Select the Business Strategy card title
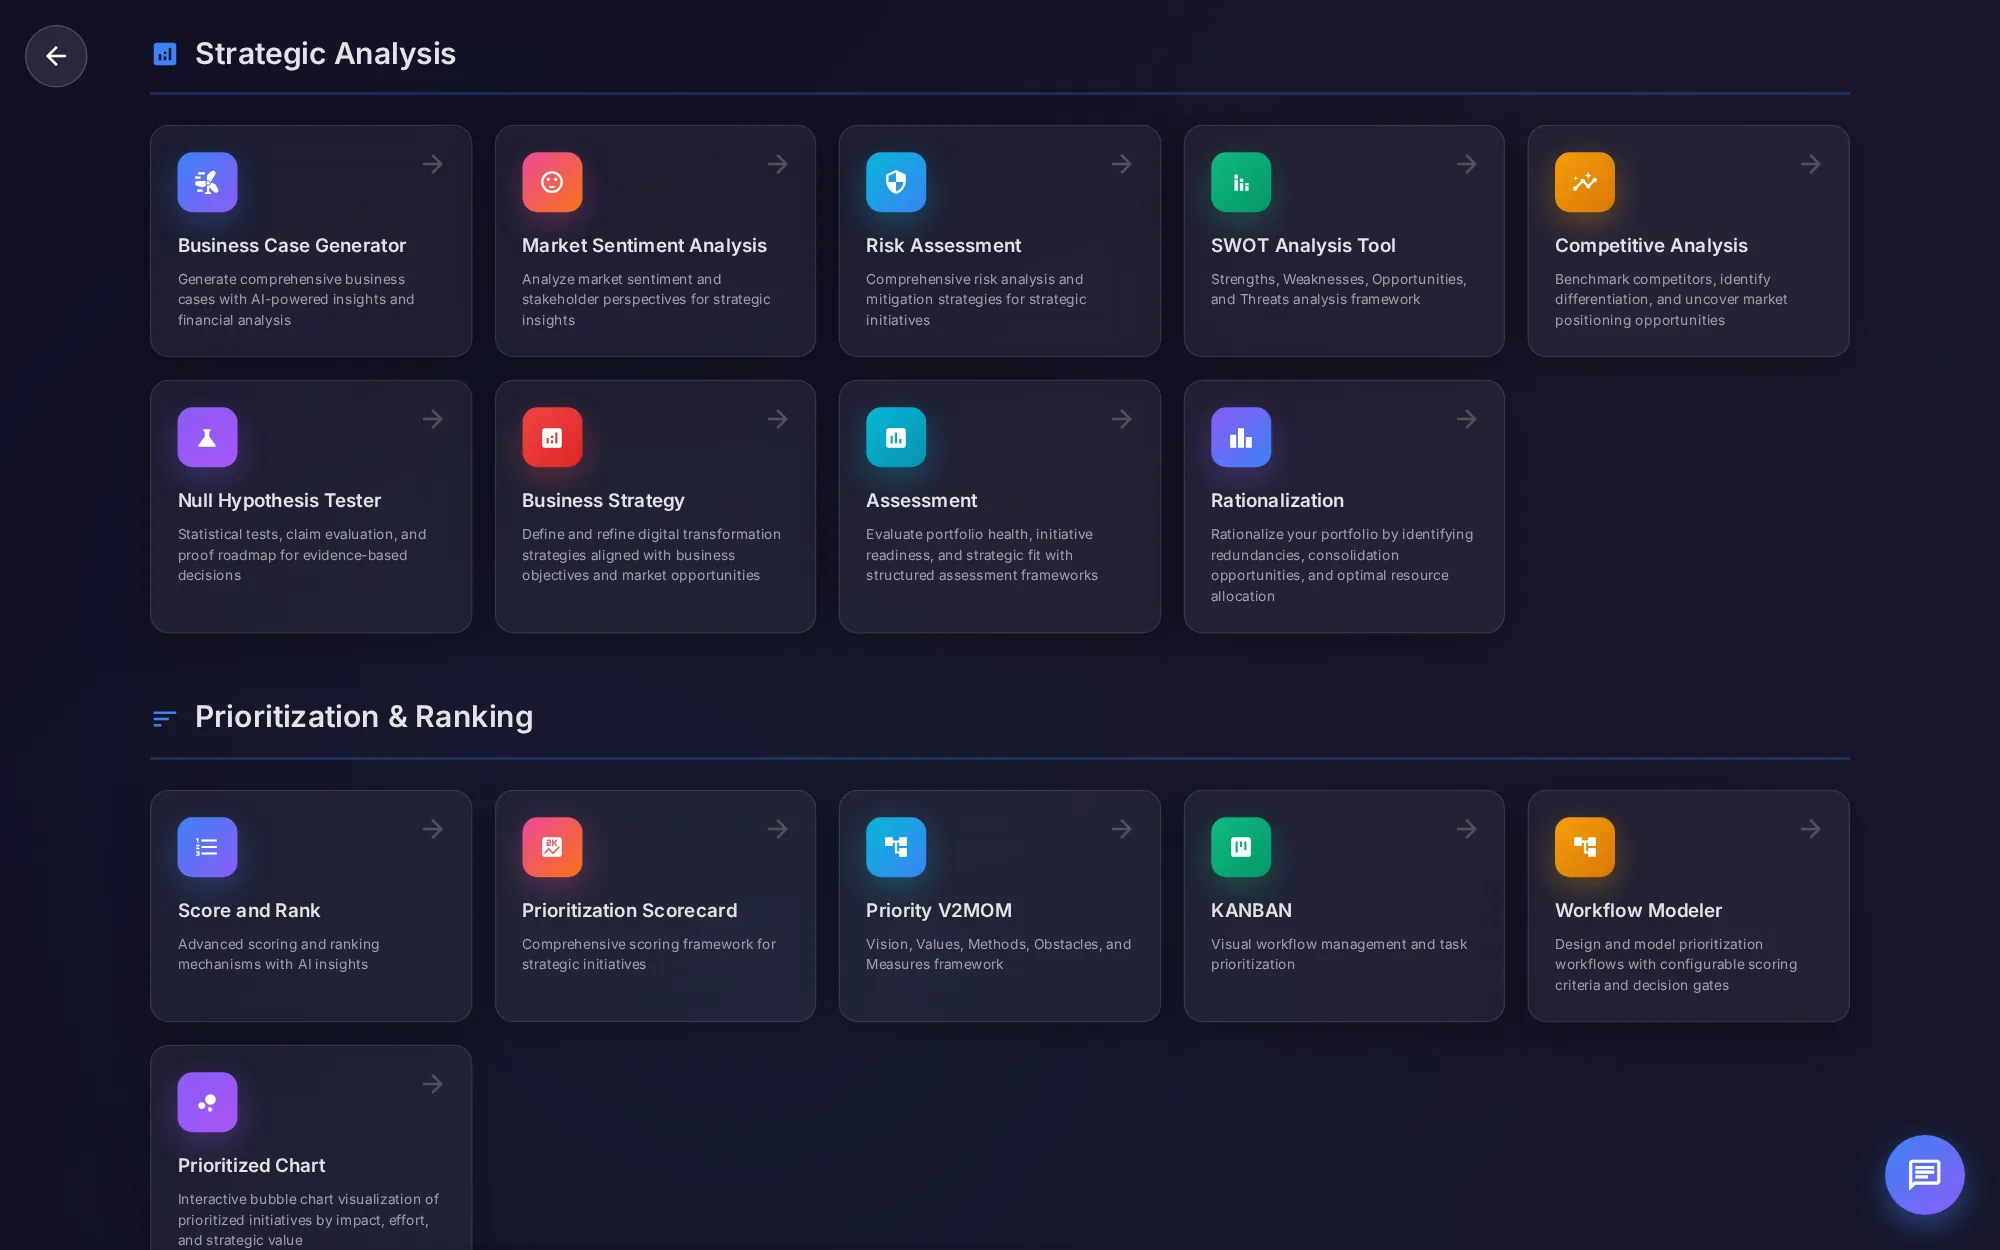Image resolution: width=2000 pixels, height=1250 pixels. click(x=603, y=500)
